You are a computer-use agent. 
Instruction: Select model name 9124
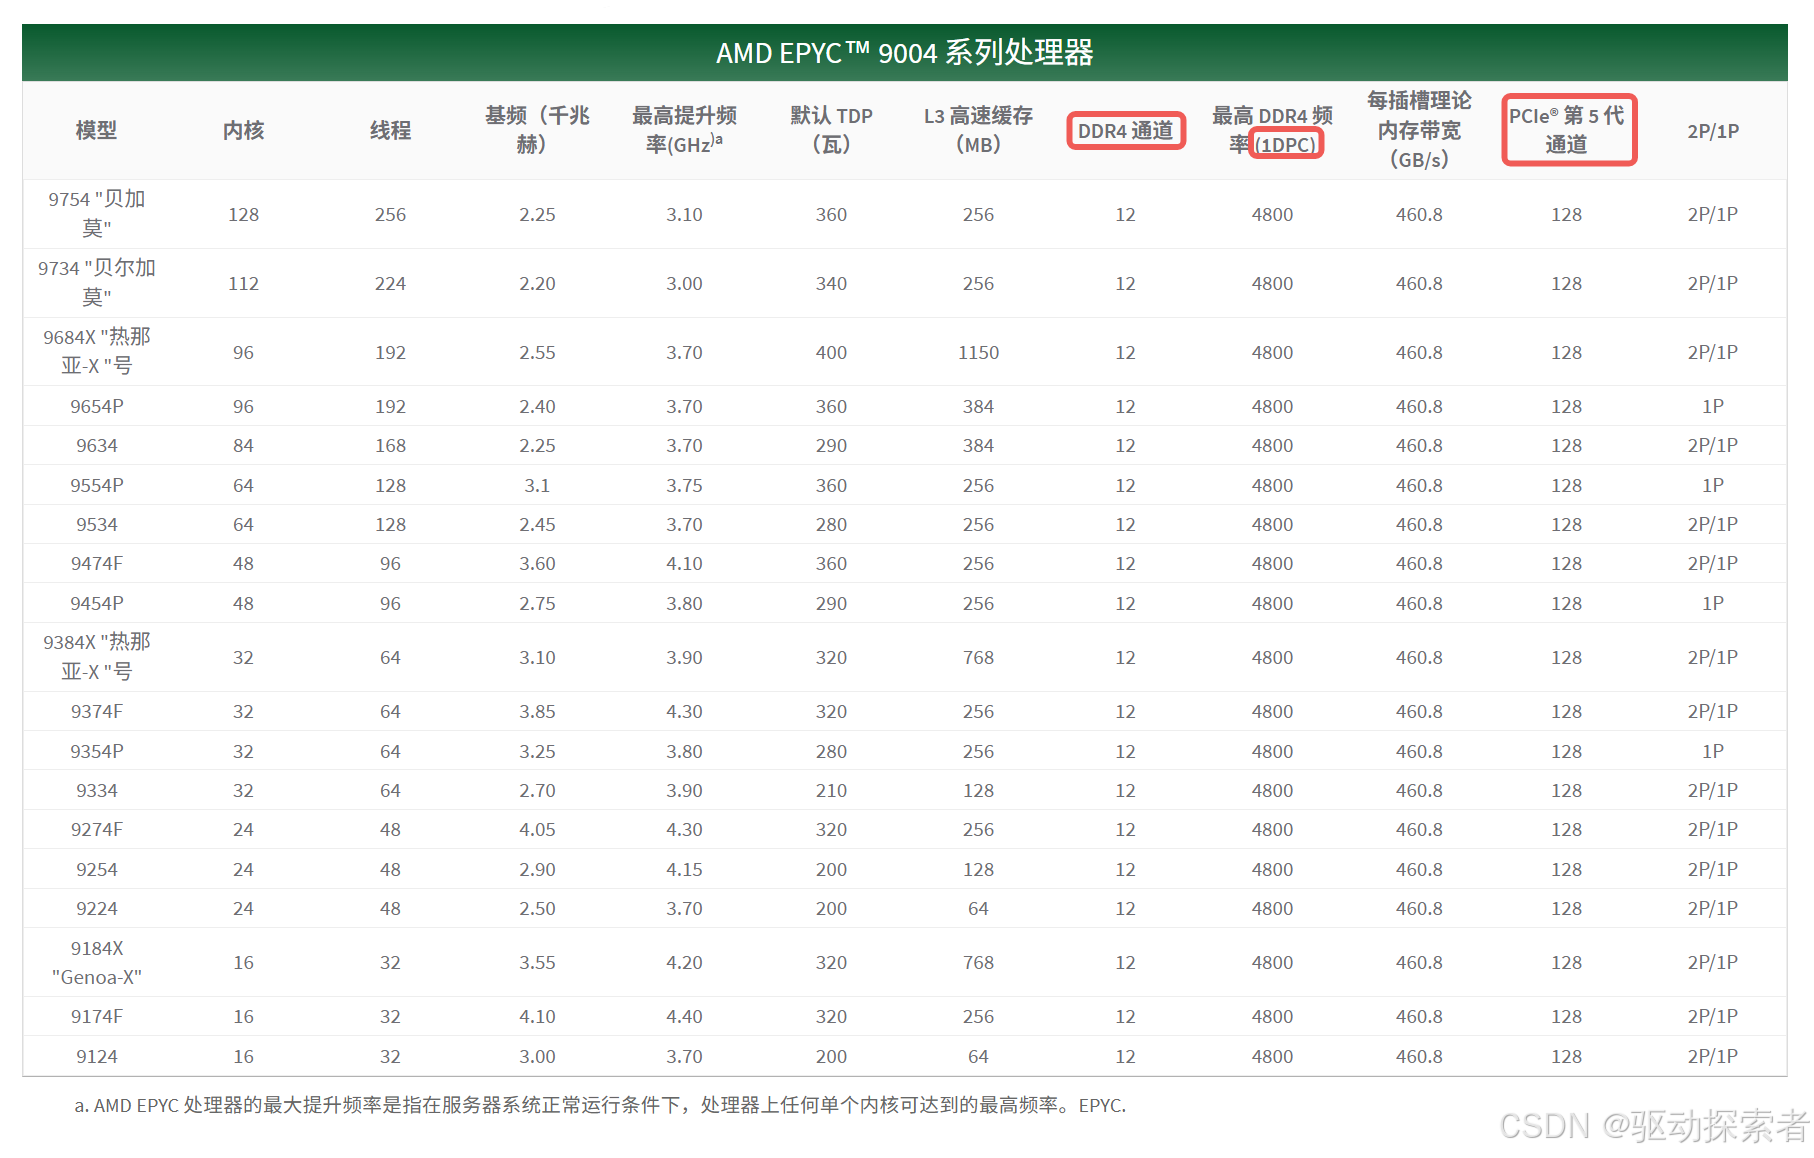(x=97, y=1056)
